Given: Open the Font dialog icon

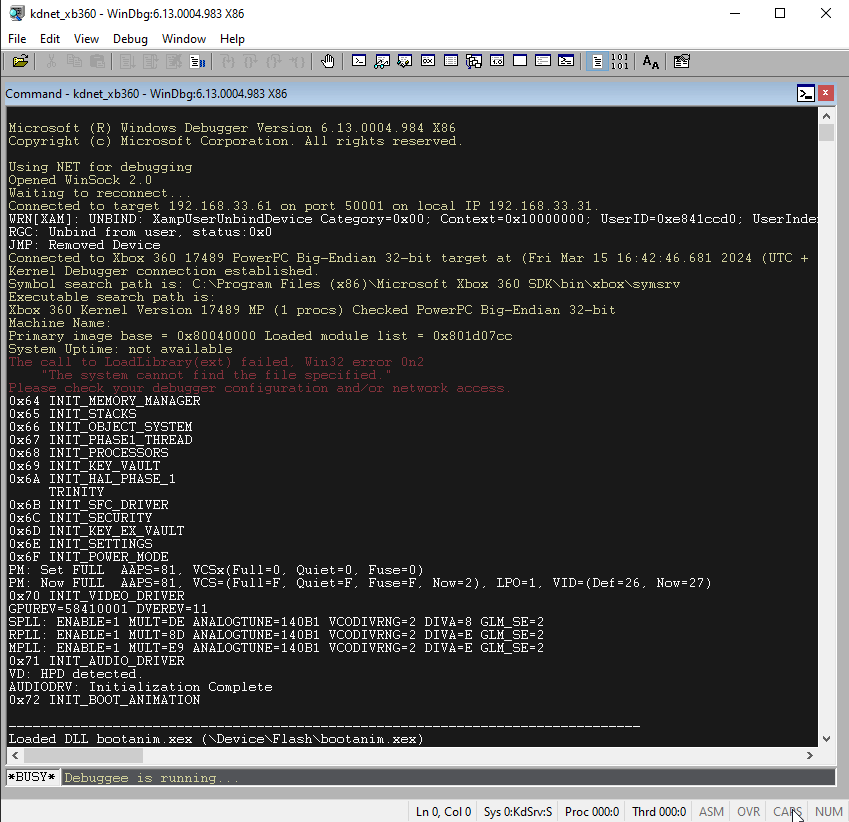Looking at the screenshot, I should [x=650, y=62].
